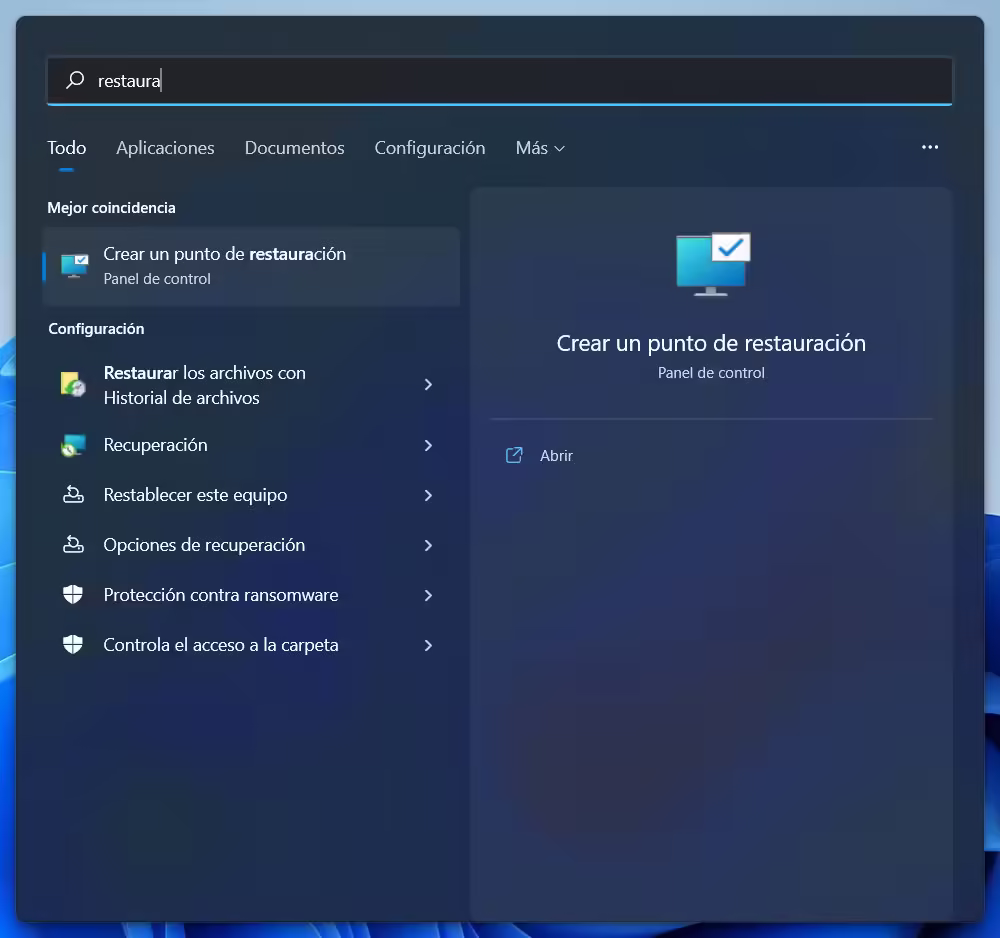Switch to Aplicaciones tab
The image size is (1000, 938).
(165, 148)
